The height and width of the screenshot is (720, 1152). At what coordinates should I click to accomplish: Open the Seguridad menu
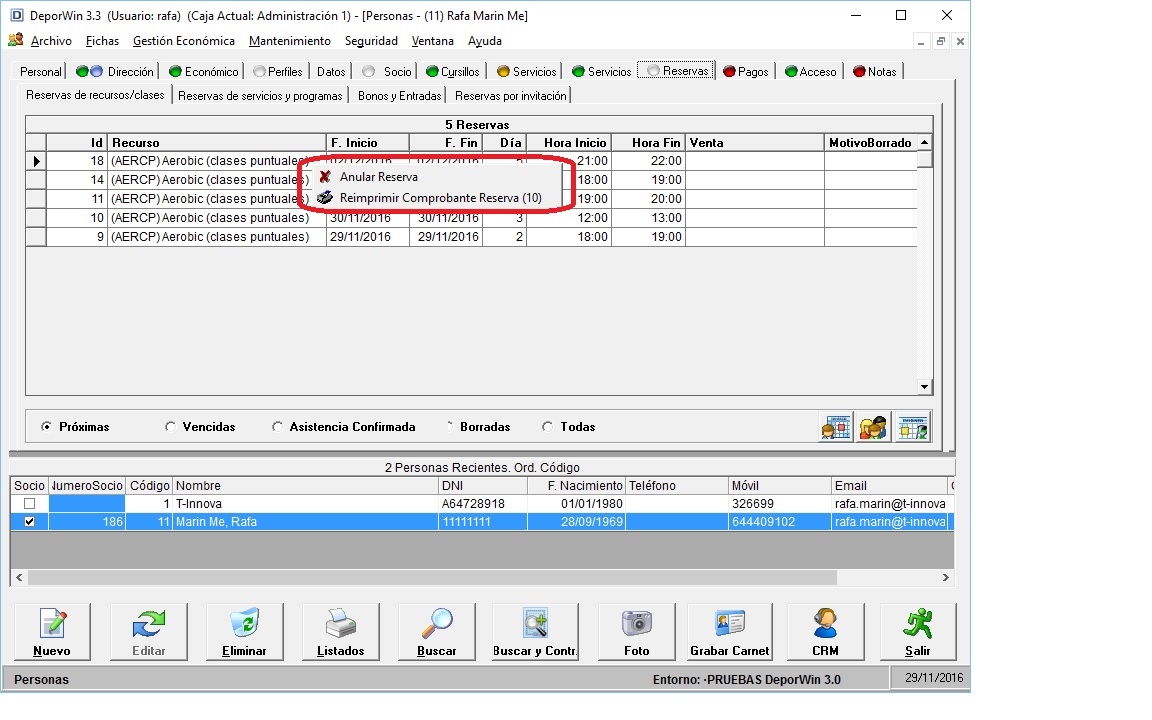[371, 41]
